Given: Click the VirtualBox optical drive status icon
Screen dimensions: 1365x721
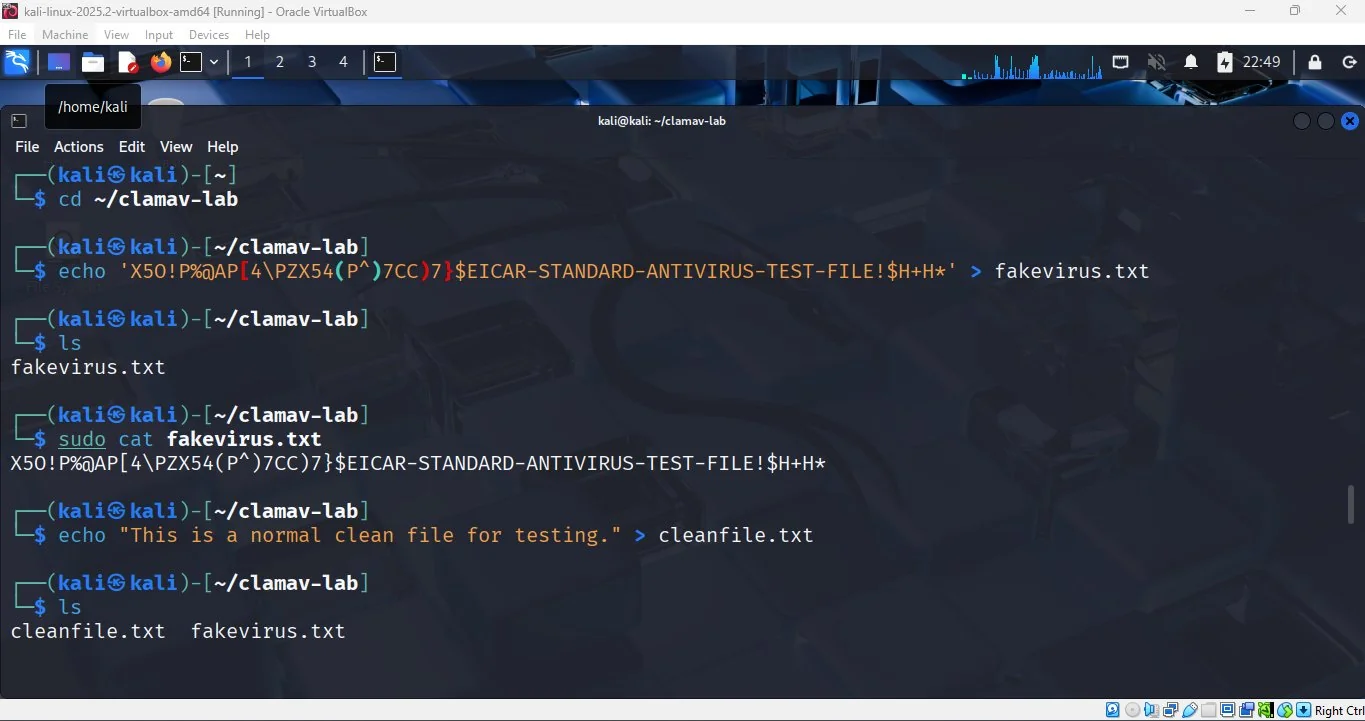Looking at the screenshot, I should click(x=1132, y=710).
